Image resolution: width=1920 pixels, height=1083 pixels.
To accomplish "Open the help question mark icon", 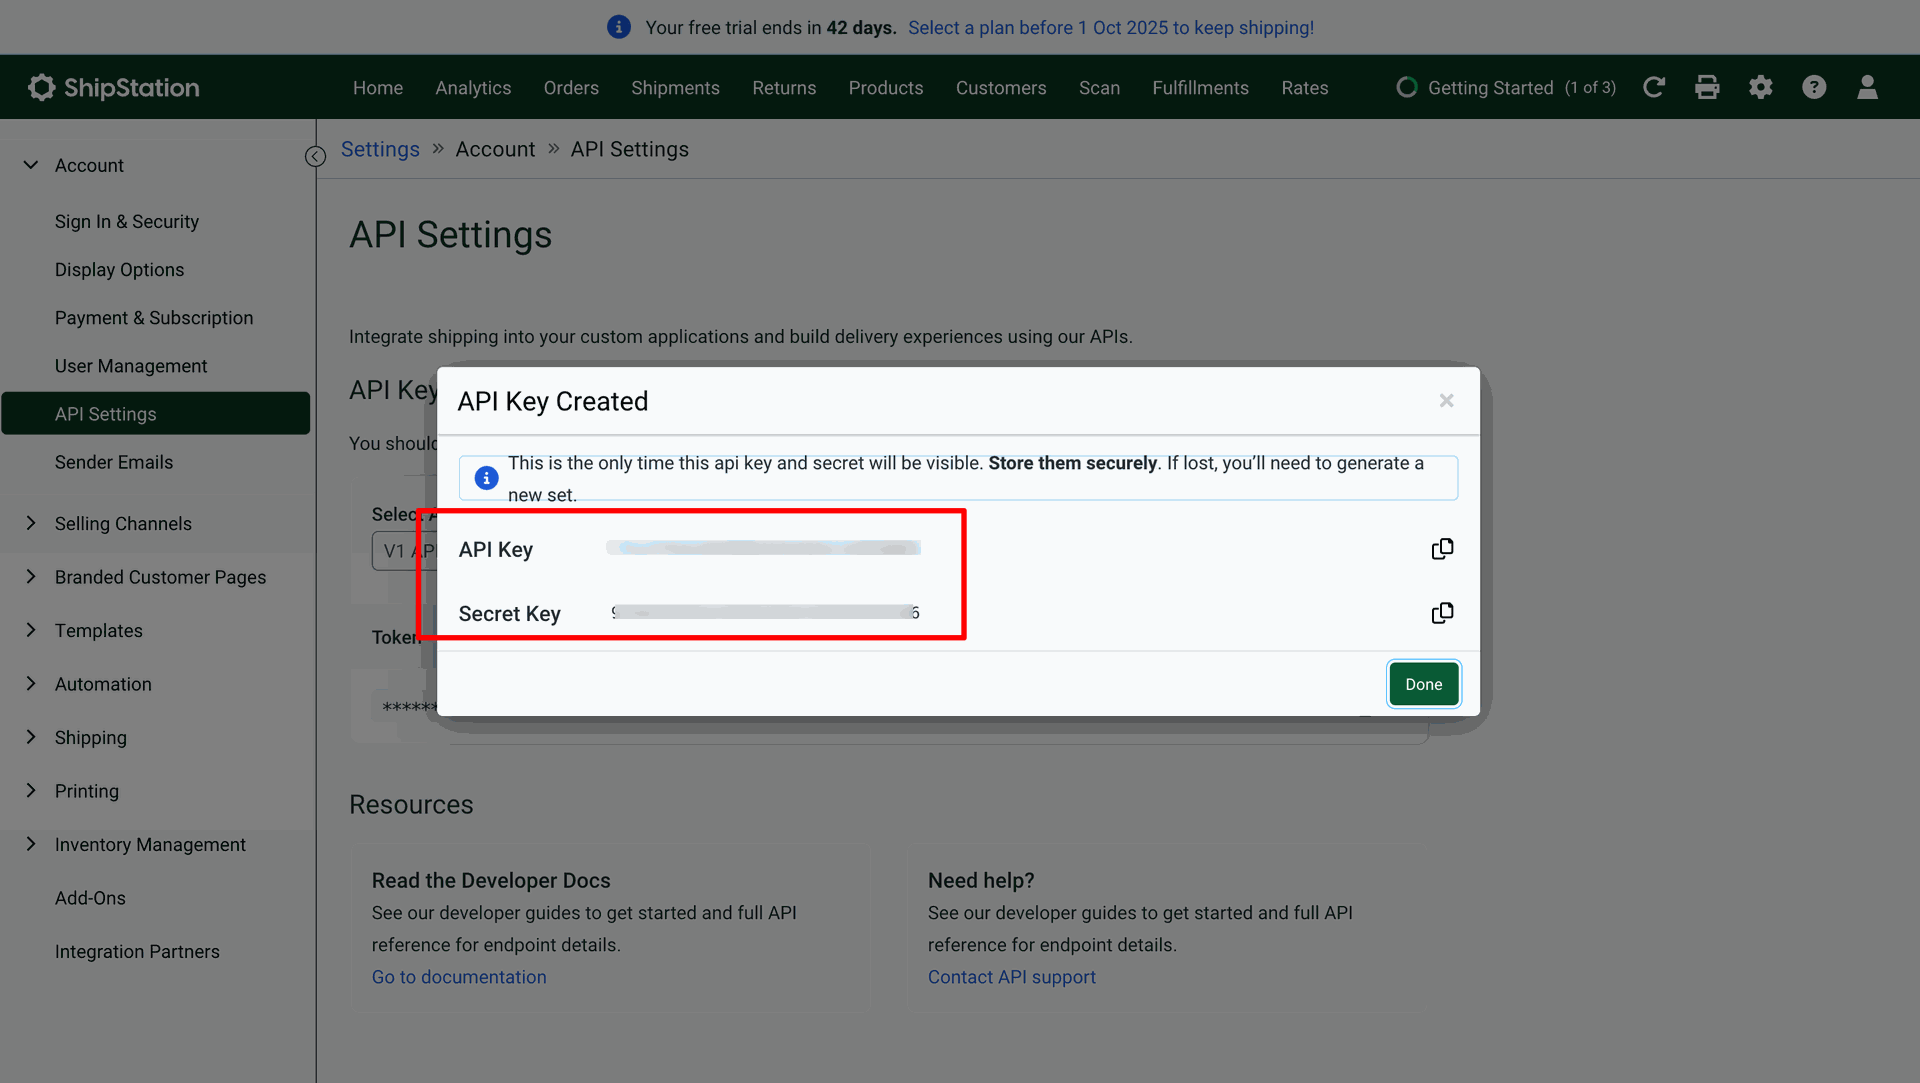I will pyautogui.click(x=1814, y=88).
